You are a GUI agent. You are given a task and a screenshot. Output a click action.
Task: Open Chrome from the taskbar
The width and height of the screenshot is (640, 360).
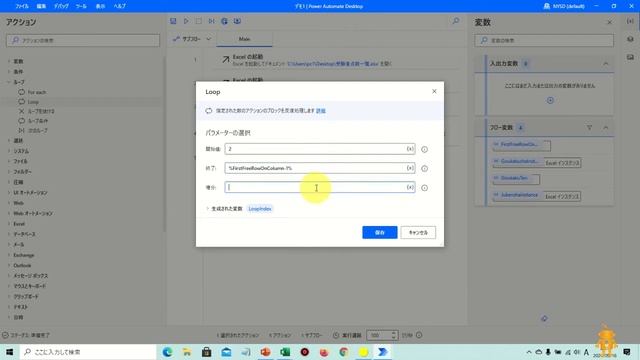344,352
